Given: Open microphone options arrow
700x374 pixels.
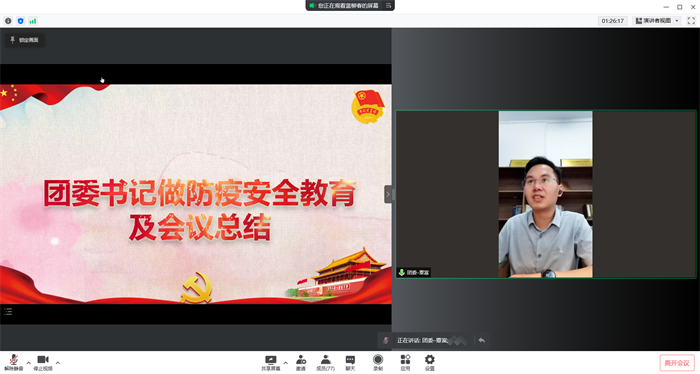Looking at the screenshot, I should (29, 363).
